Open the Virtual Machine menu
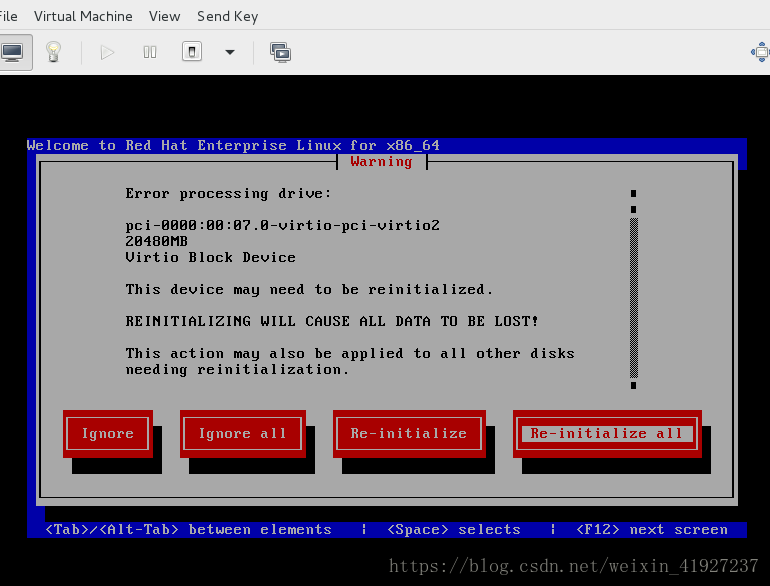This screenshot has height=586, width=770. click(x=83, y=16)
